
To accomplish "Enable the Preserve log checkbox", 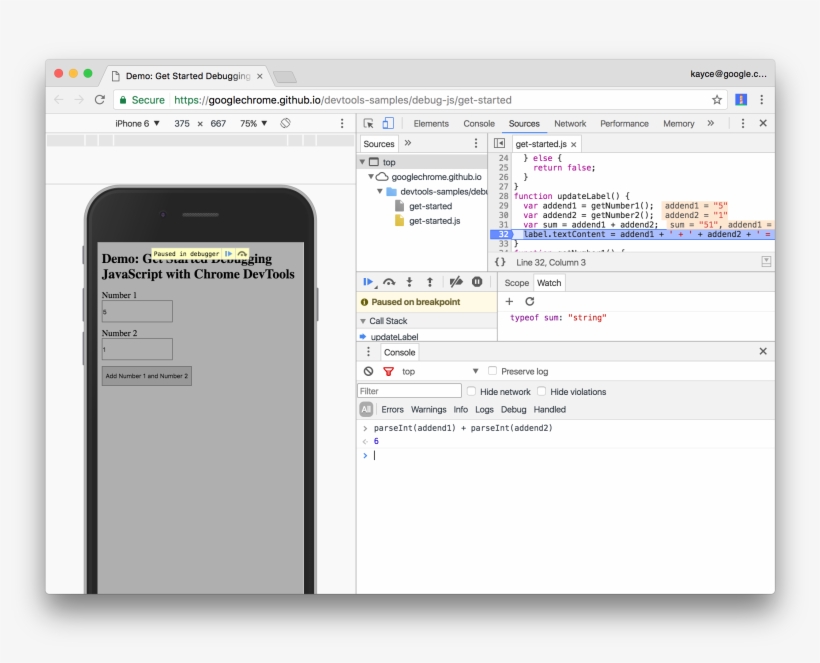I will (491, 371).
